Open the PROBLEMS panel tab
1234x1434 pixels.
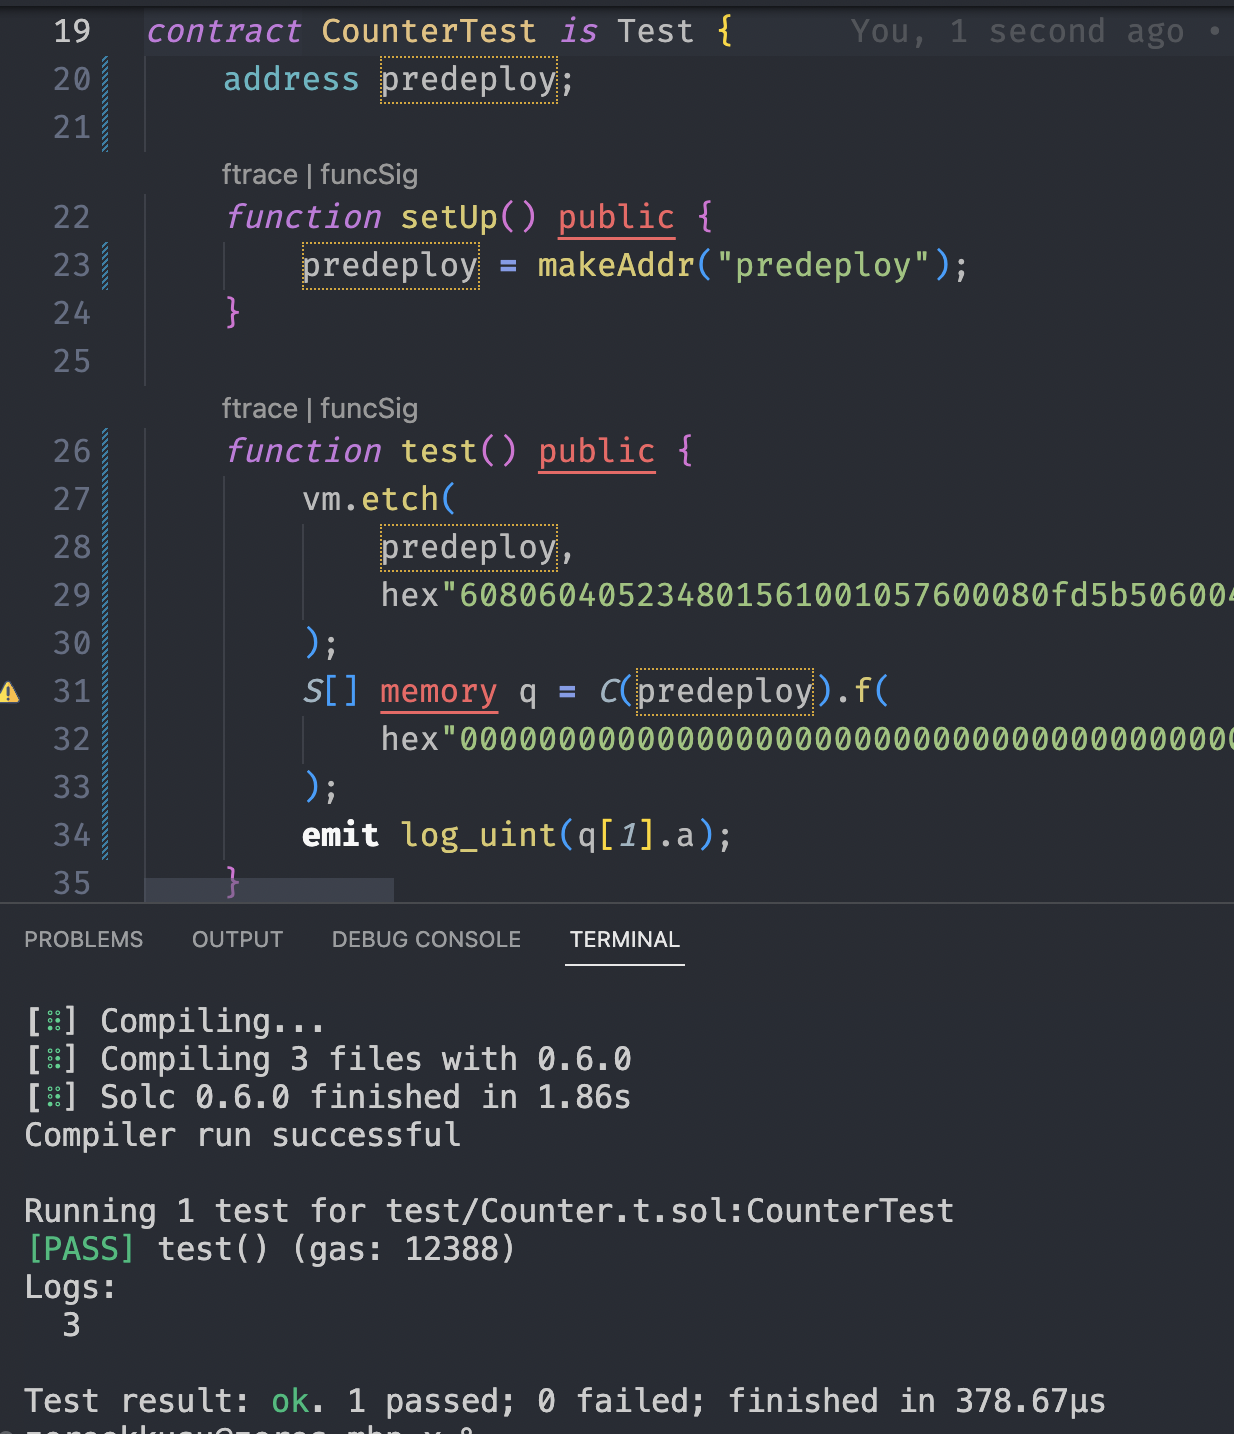click(x=84, y=939)
